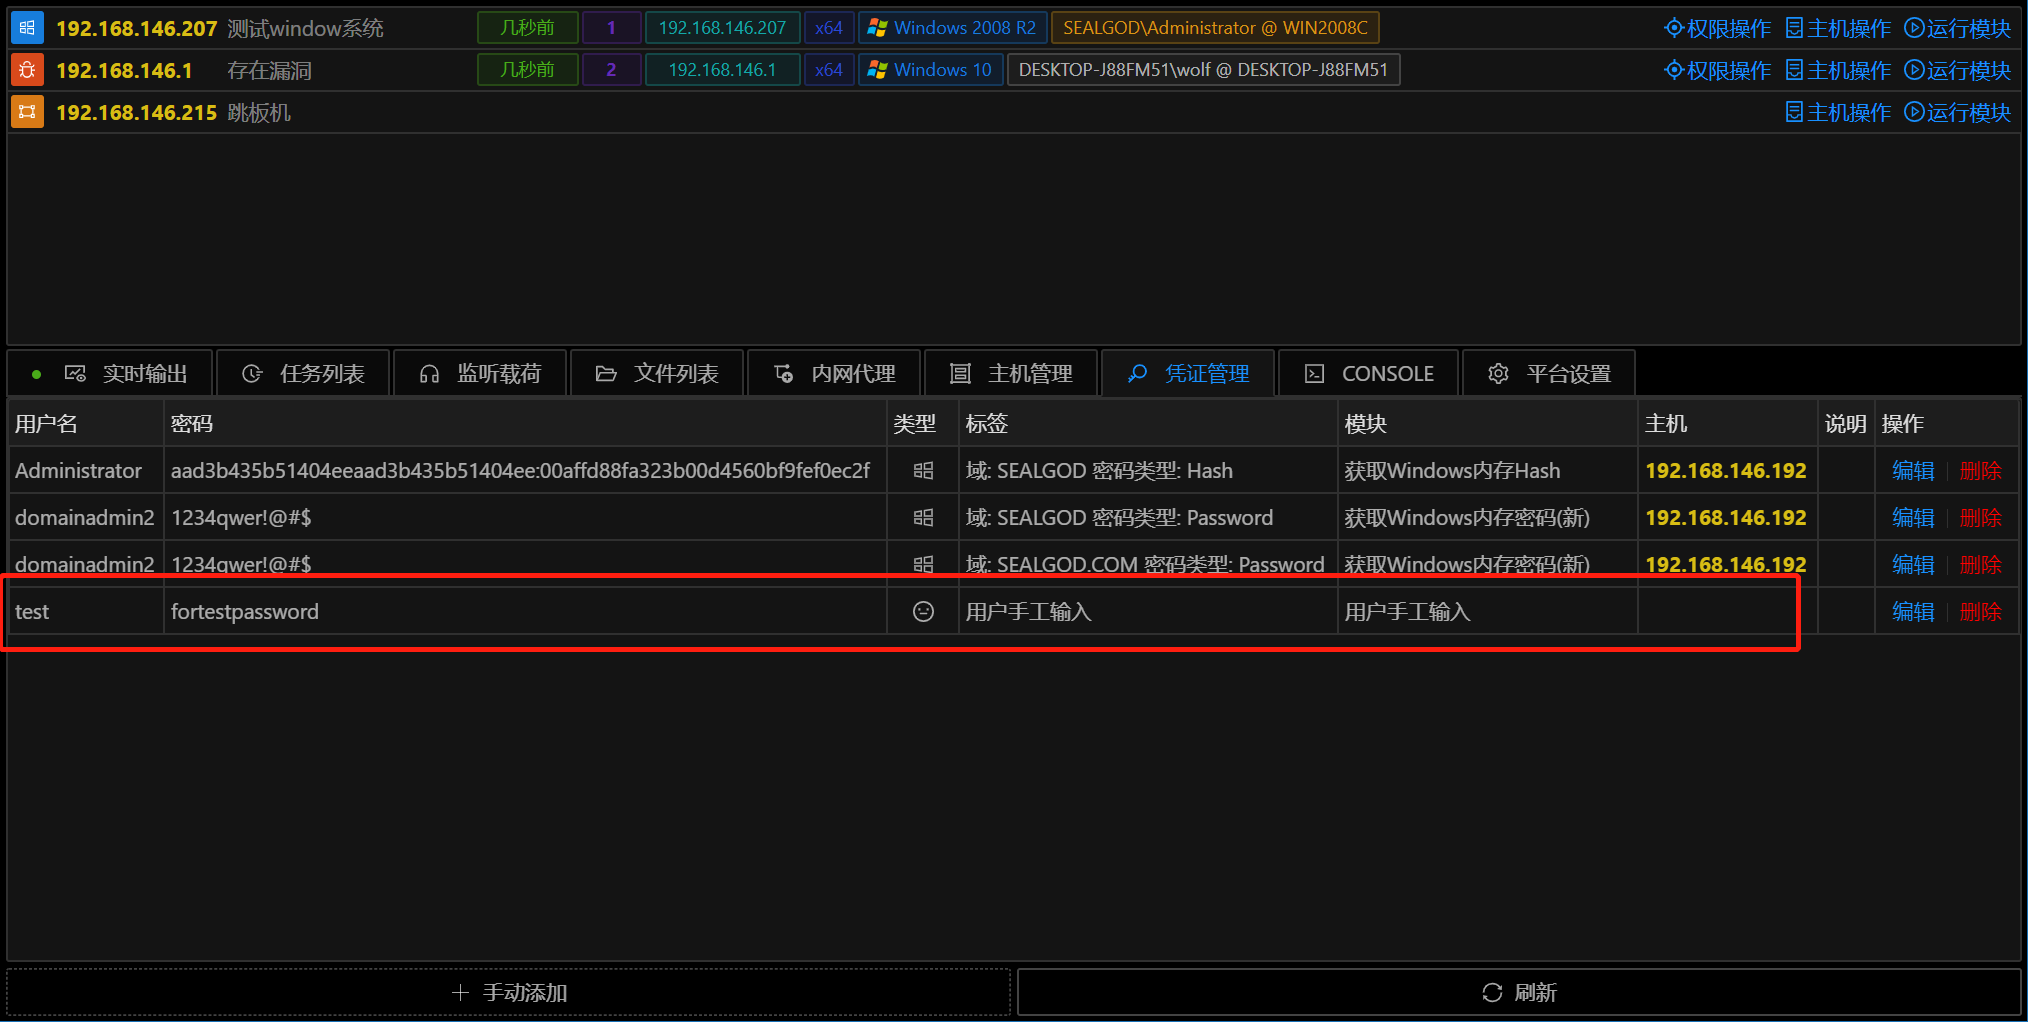The width and height of the screenshot is (2028, 1022).
Task: Click the 测试window系统 host label
Action: click(305, 28)
